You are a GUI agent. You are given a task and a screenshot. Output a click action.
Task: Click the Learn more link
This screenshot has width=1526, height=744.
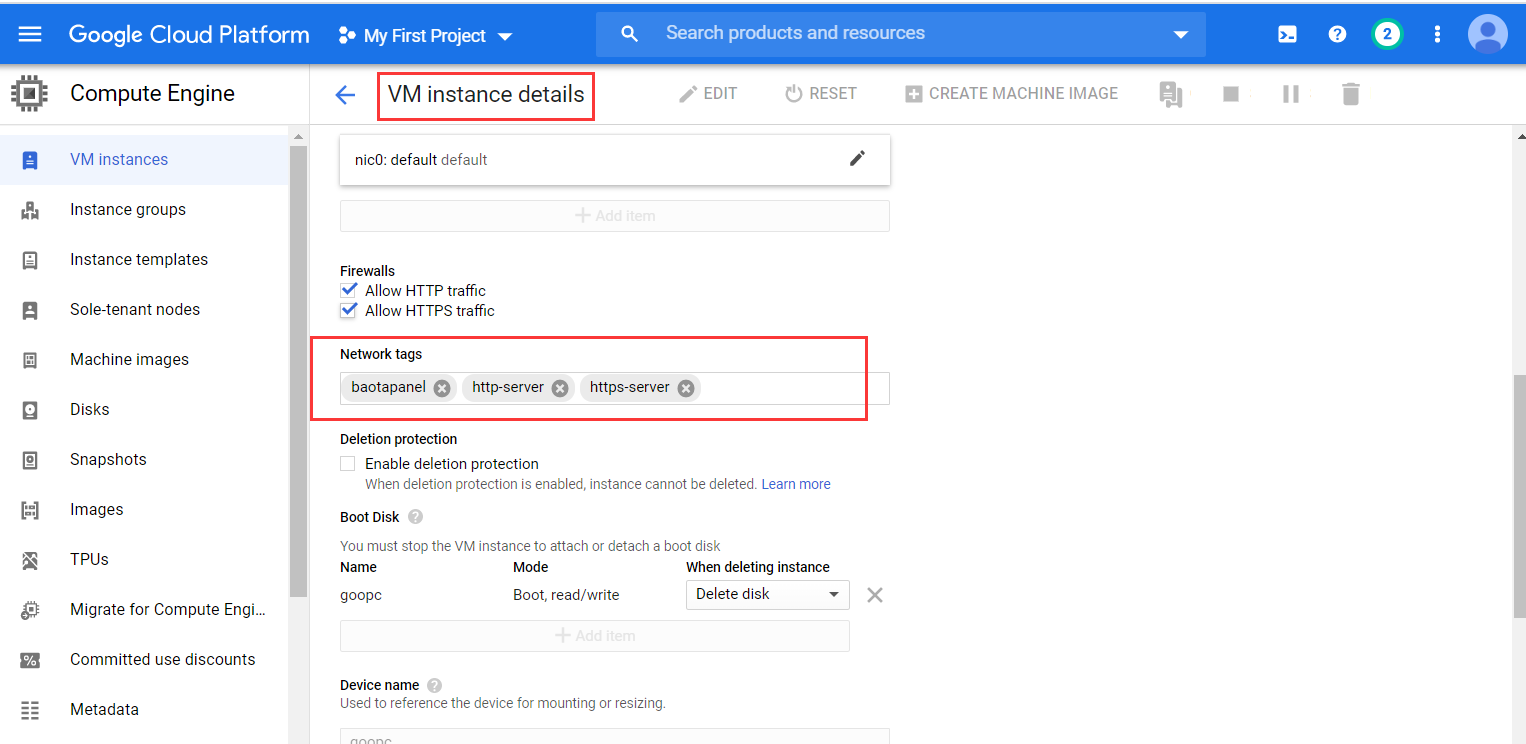click(796, 484)
